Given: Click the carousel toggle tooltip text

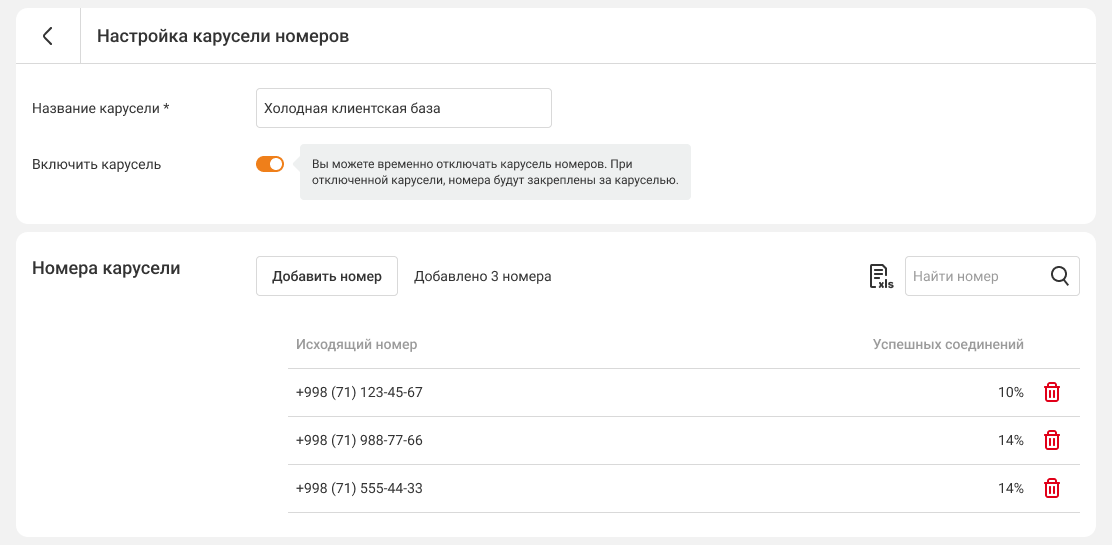Looking at the screenshot, I should [x=495, y=172].
